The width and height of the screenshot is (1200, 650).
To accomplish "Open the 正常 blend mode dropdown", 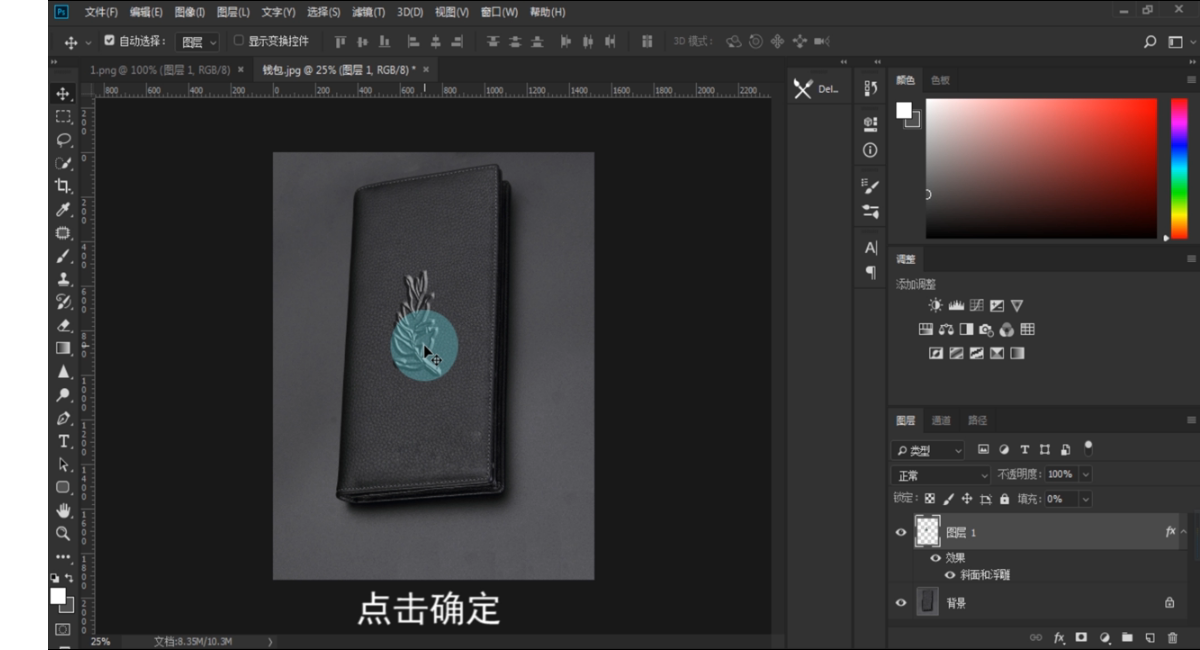I will pos(940,475).
